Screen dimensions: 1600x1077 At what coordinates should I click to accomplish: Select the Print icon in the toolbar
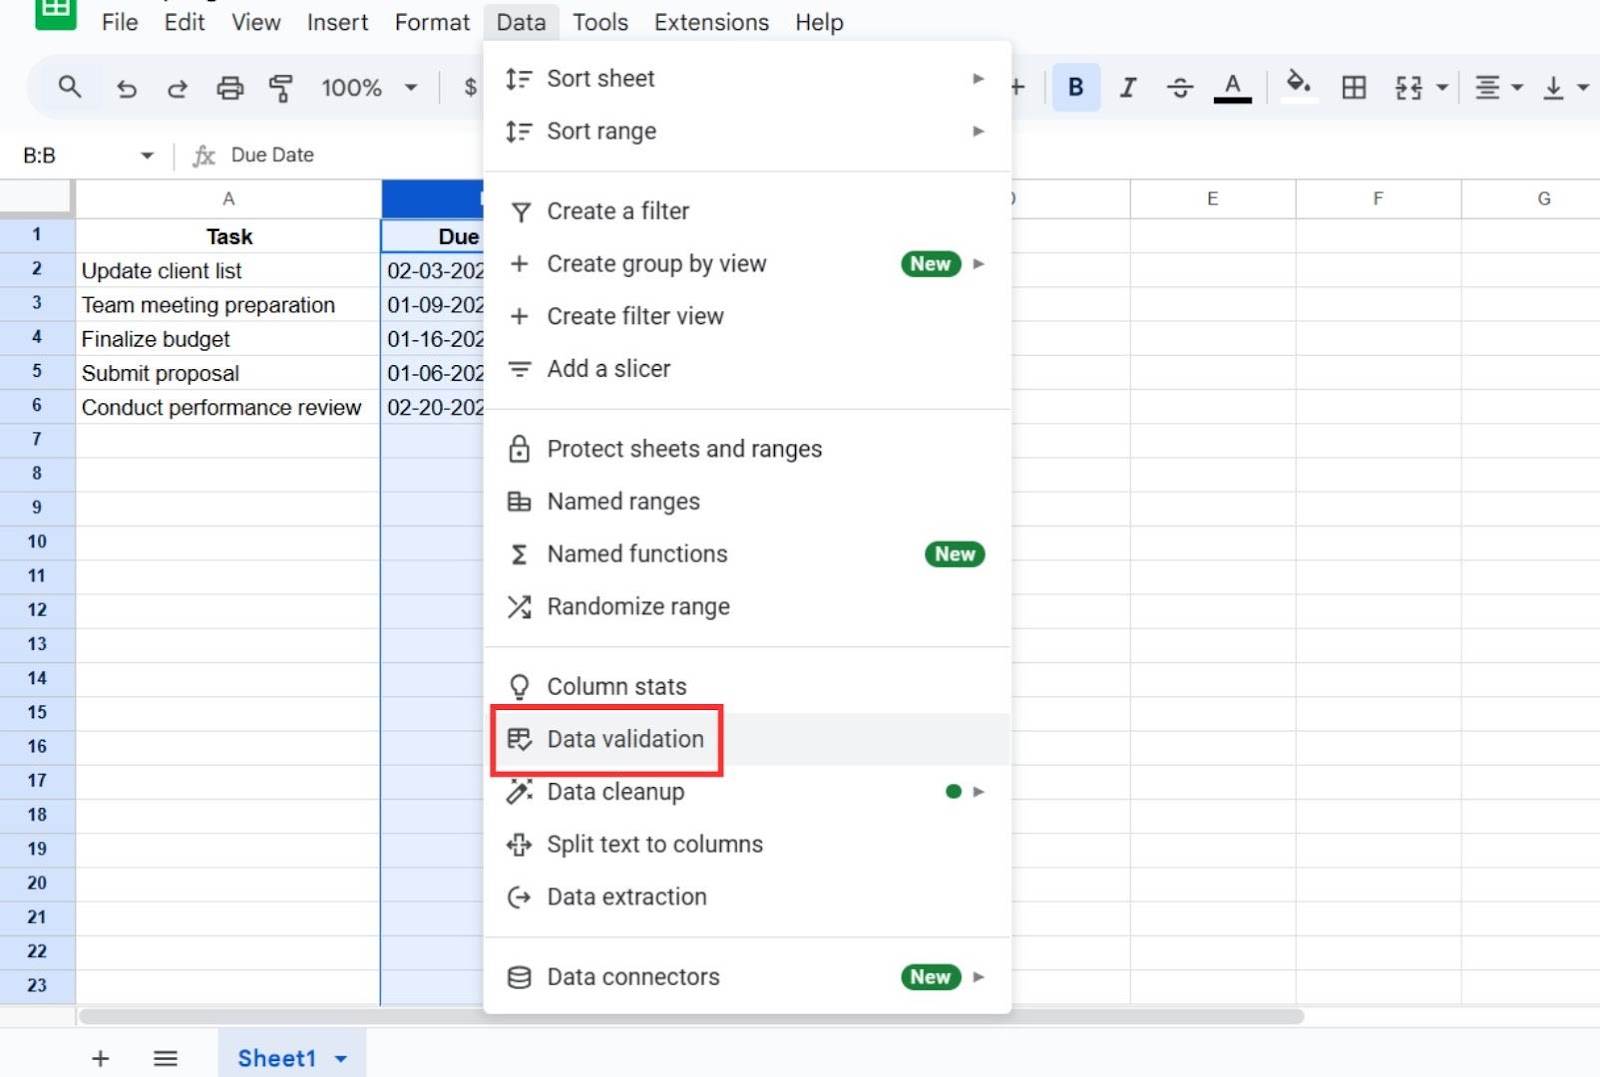pos(230,87)
